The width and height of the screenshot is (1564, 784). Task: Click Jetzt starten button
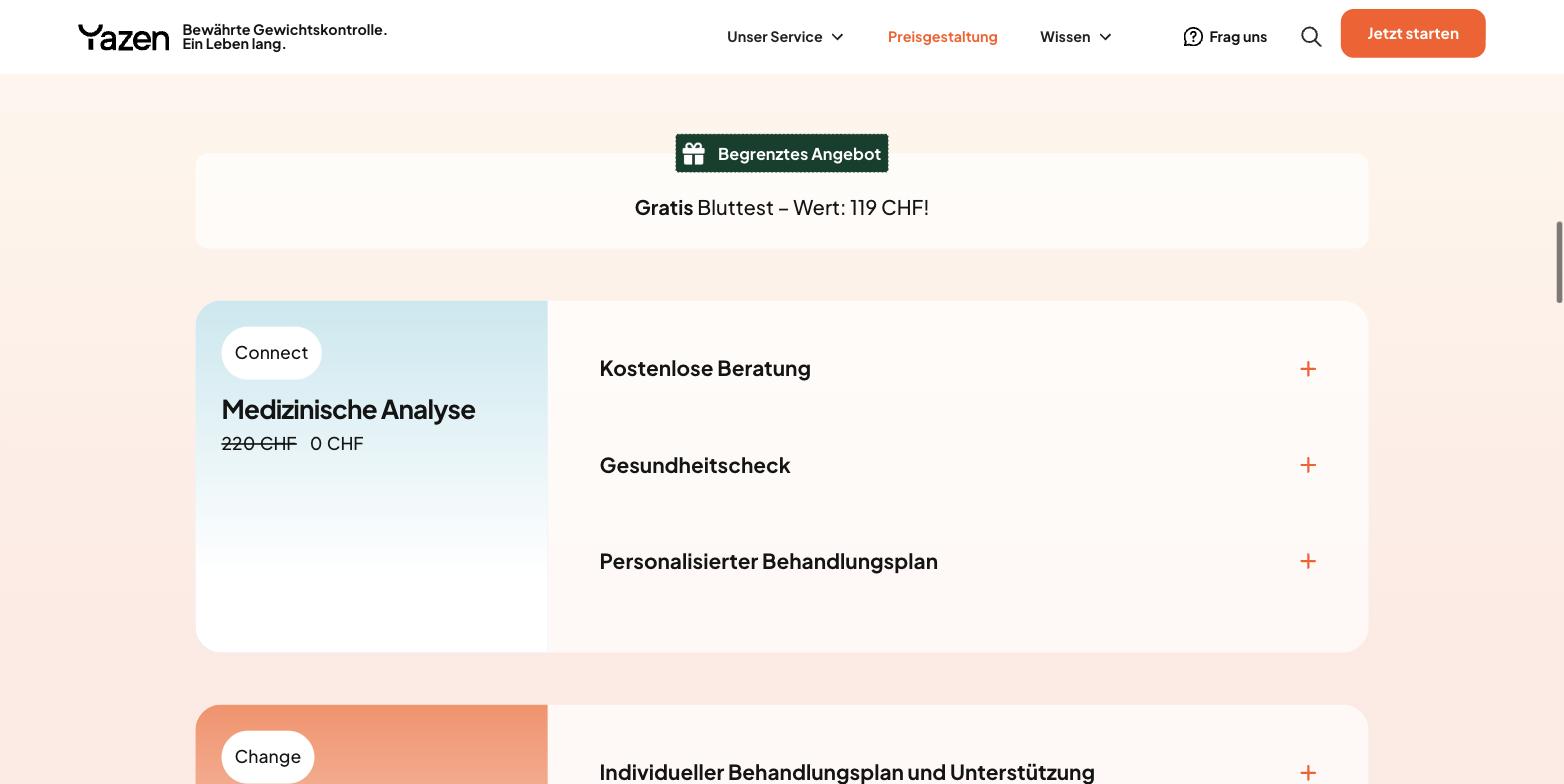[x=1413, y=33]
